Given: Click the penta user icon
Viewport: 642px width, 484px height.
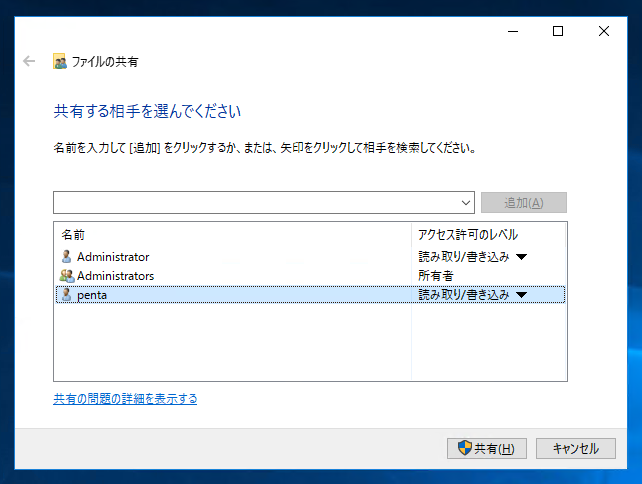Looking at the screenshot, I should click(66, 295).
